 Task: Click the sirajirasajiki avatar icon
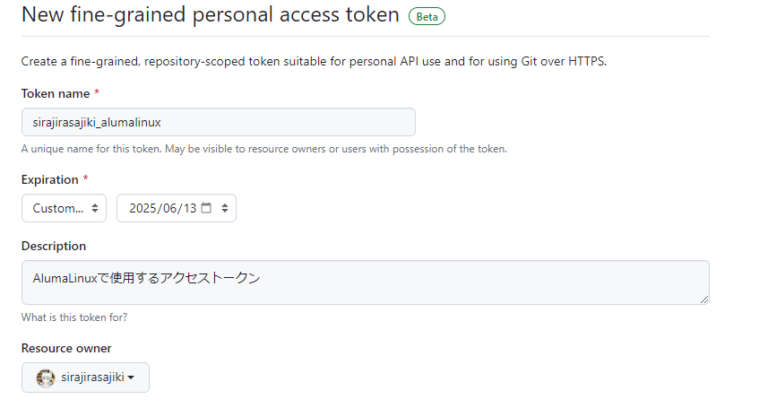click(45, 378)
